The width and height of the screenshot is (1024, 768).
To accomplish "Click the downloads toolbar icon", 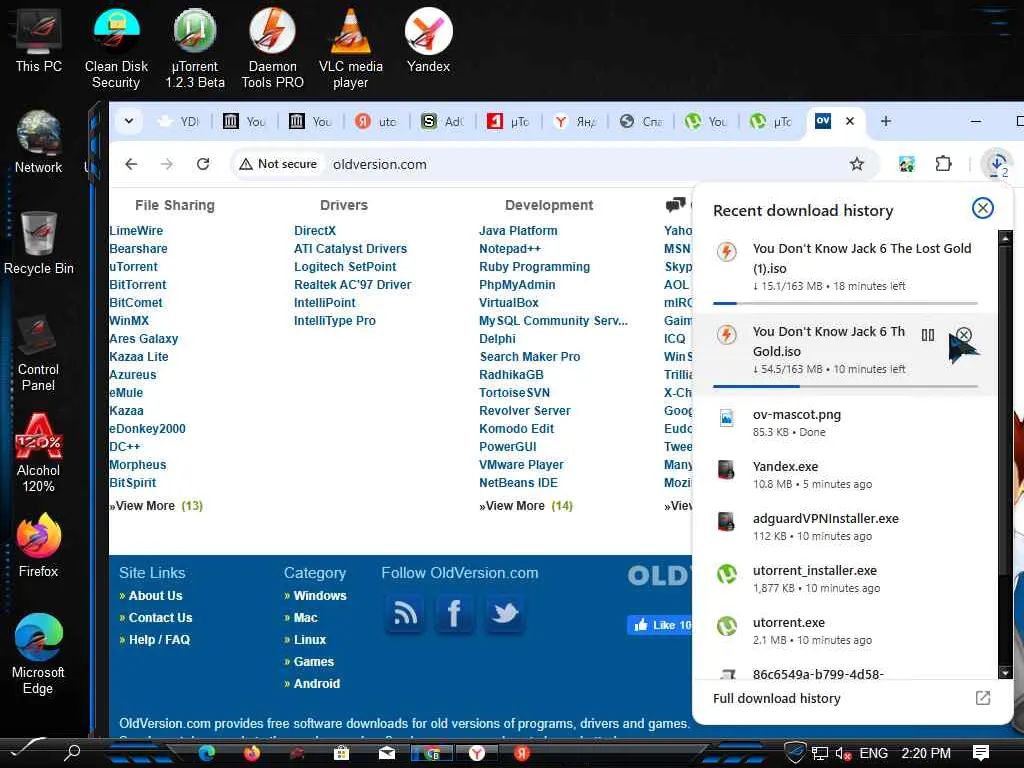I will (997, 164).
